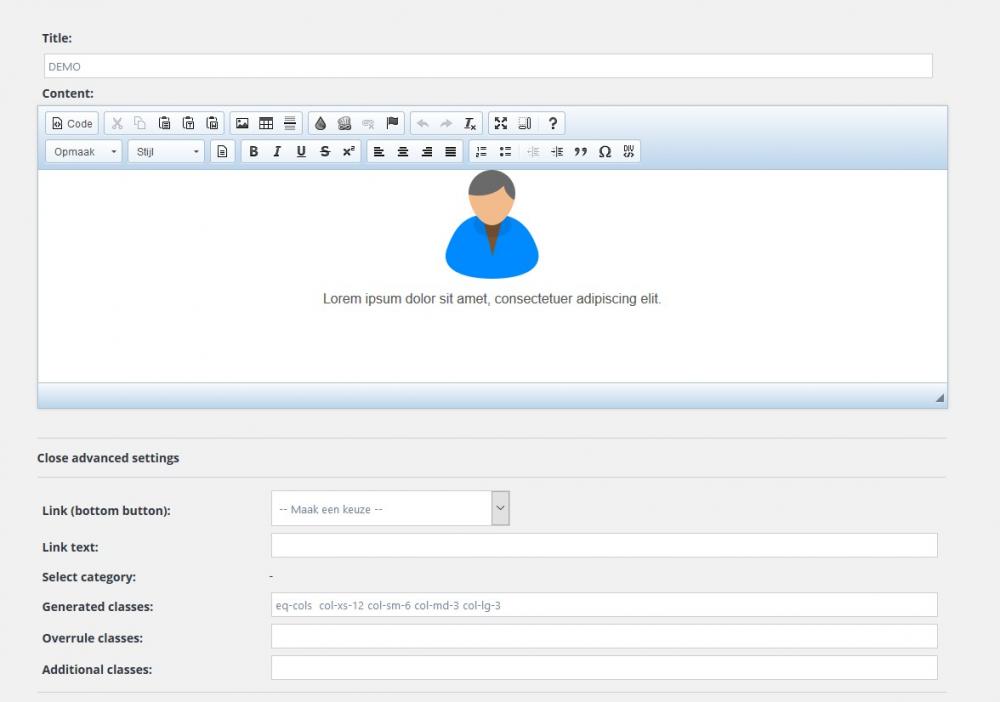Open the editor help question mark
Screen dimensions: 1000x702
click(x=553, y=124)
